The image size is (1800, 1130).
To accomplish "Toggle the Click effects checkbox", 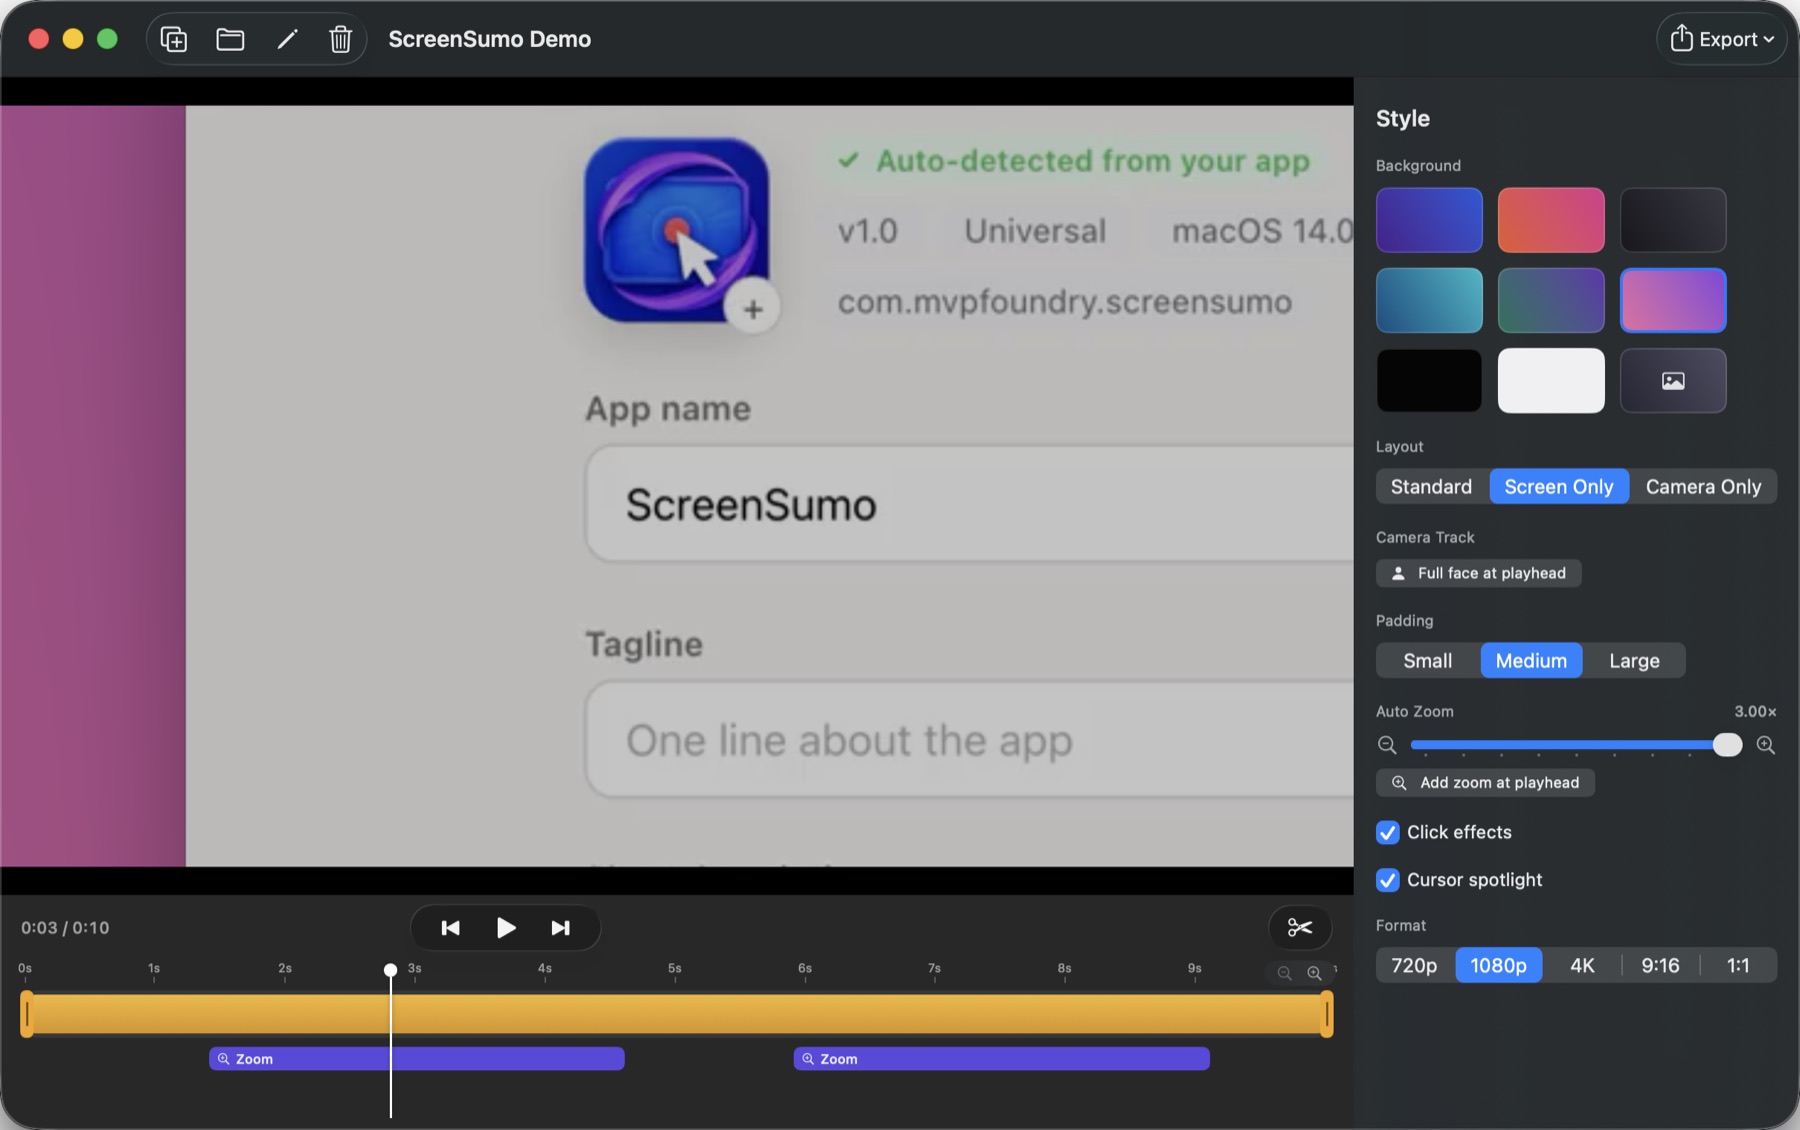I will point(1387,832).
